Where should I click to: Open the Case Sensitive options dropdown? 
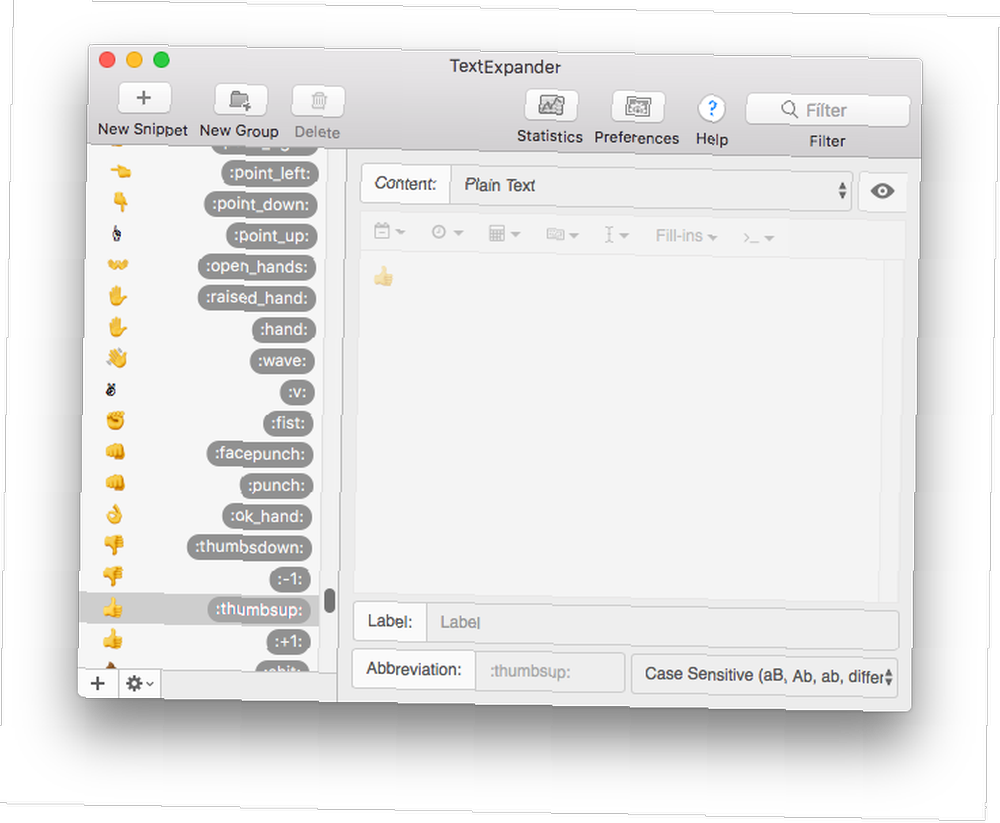click(x=765, y=676)
